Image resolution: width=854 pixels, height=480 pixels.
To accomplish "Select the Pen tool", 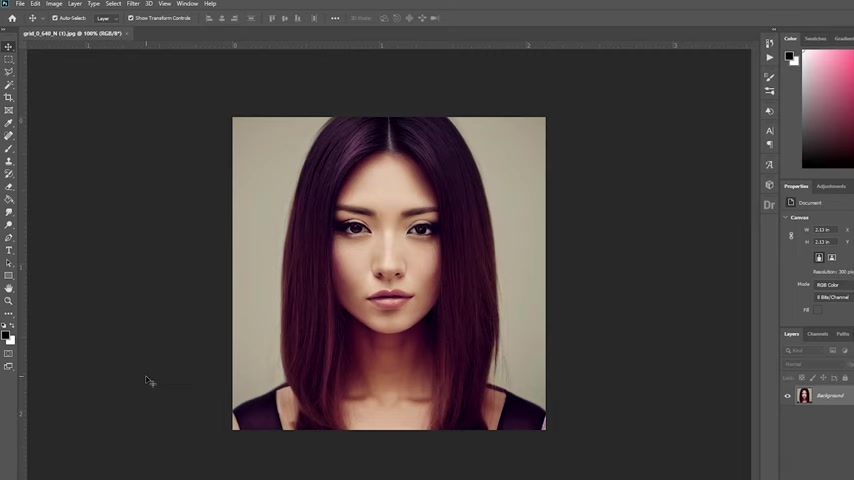I will pos(9,238).
